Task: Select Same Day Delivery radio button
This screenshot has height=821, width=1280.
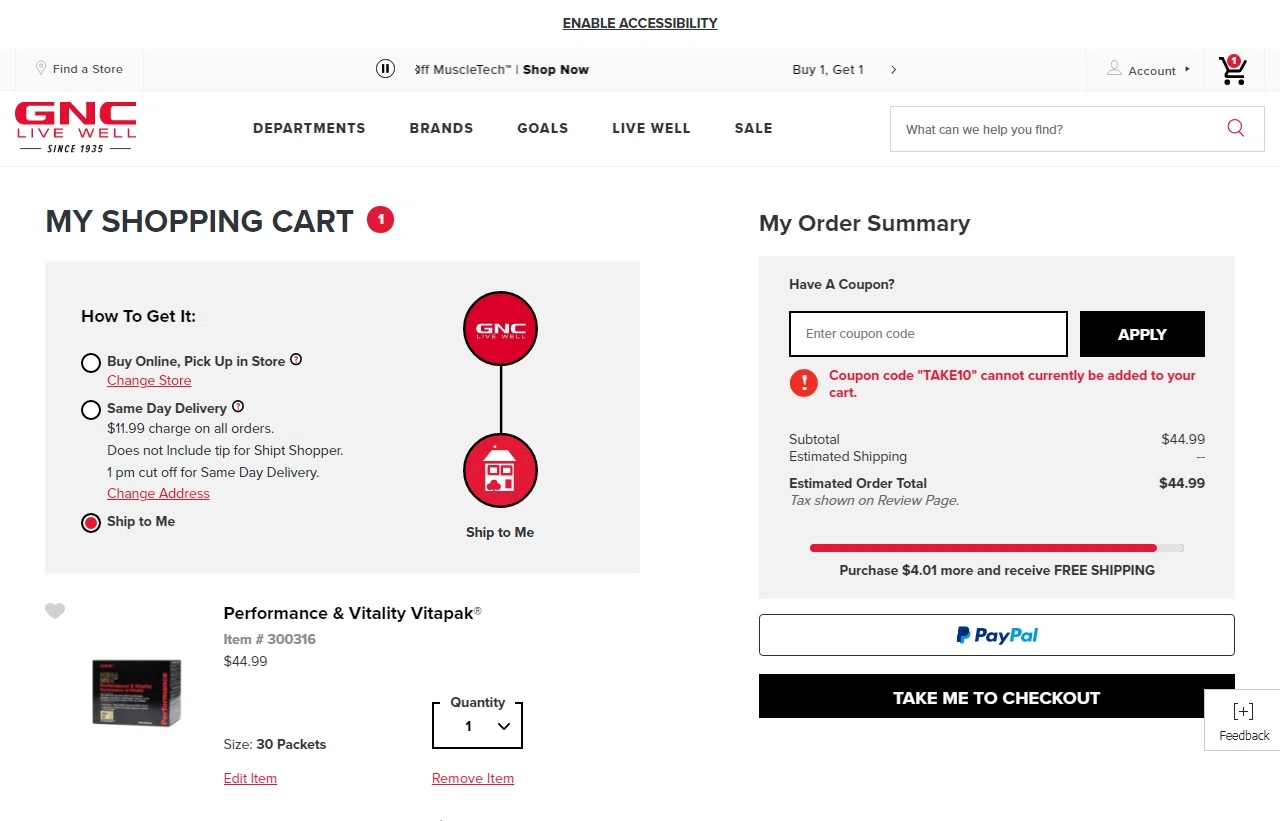Action: click(x=91, y=409)
